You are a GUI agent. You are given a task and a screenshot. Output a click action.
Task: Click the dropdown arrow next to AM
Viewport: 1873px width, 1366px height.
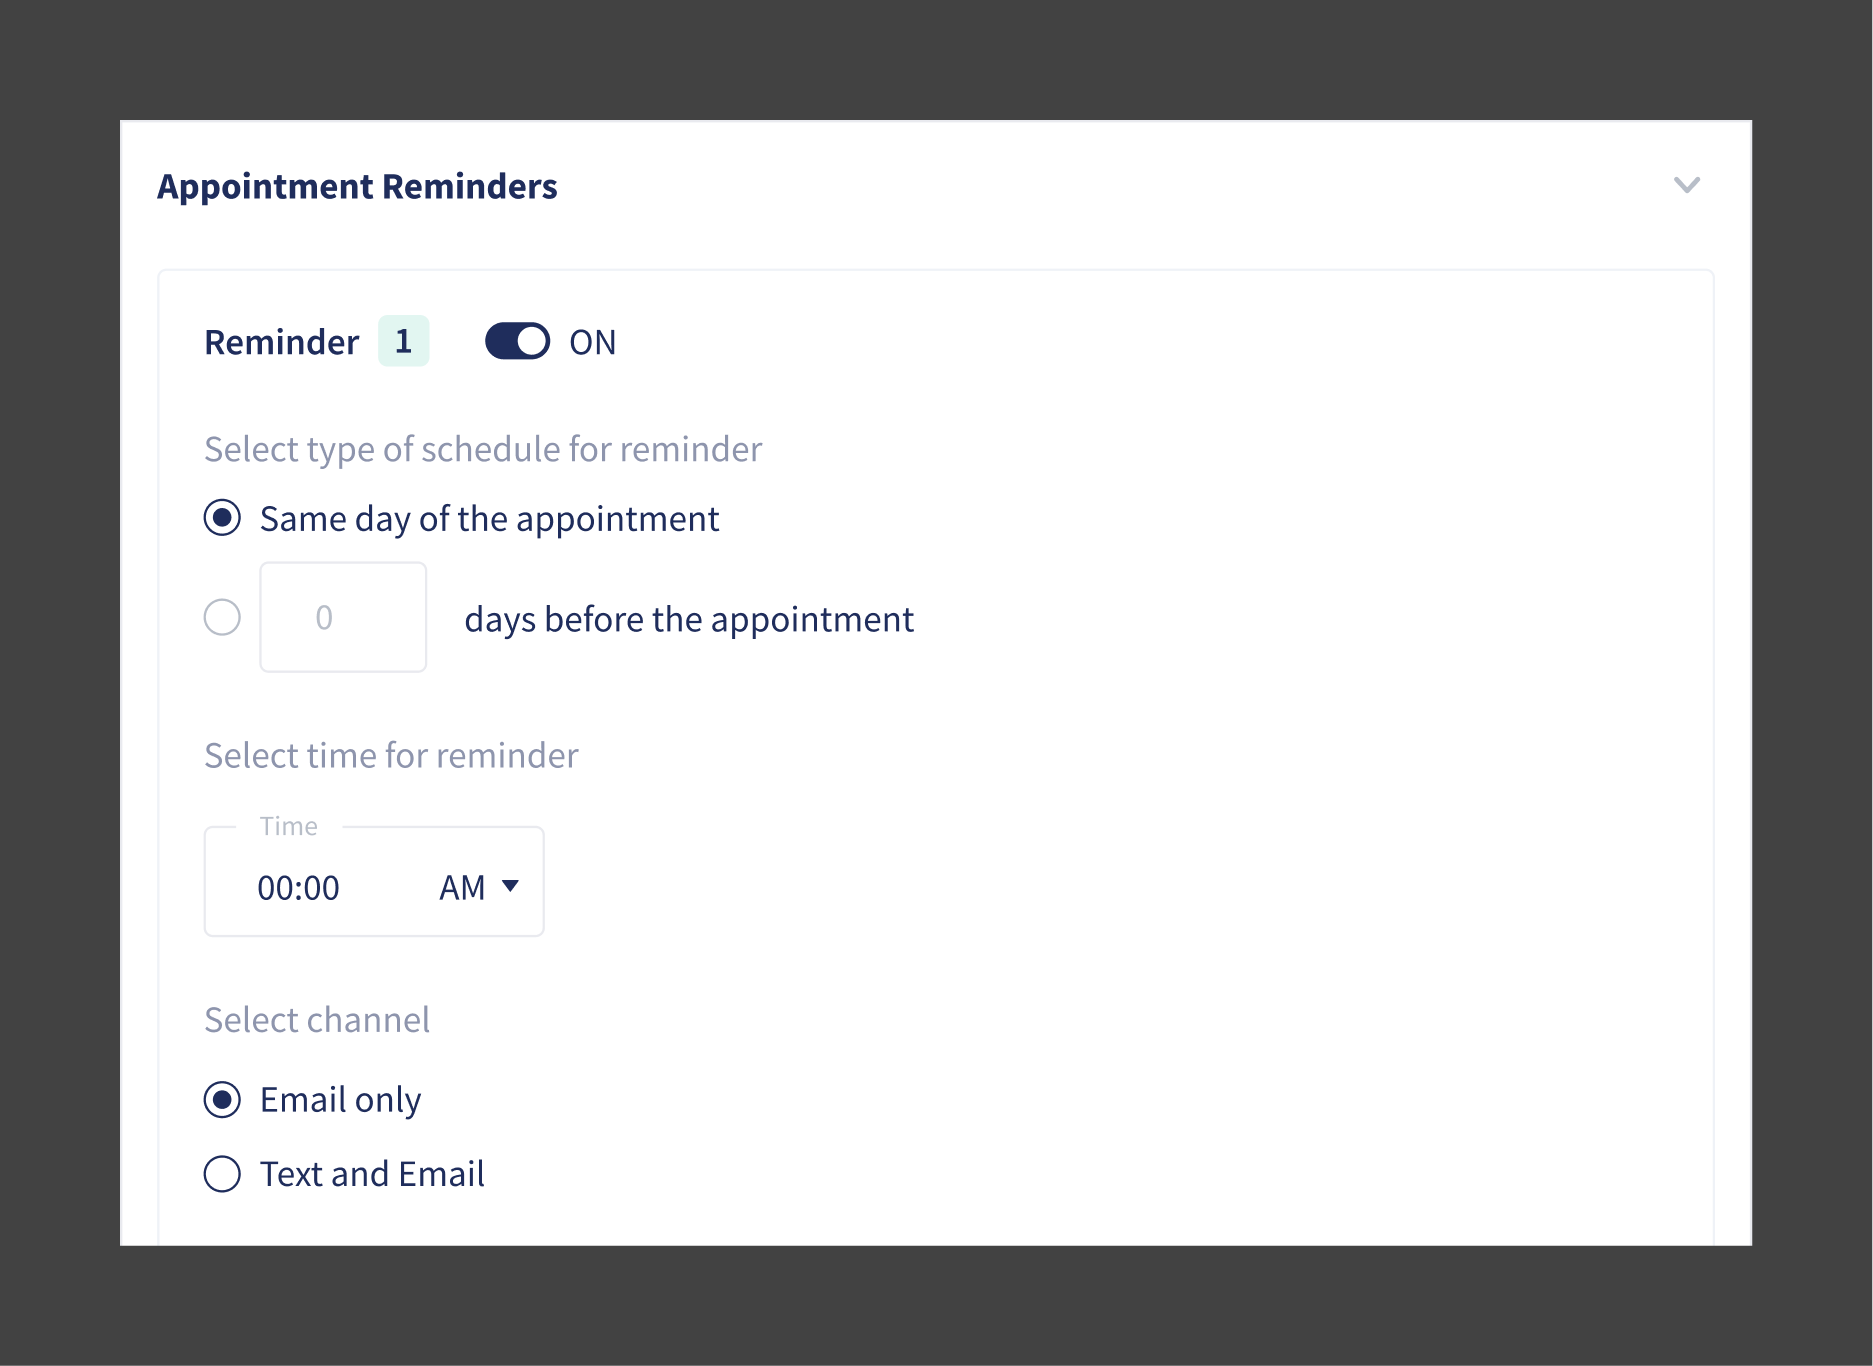[513, 886]
